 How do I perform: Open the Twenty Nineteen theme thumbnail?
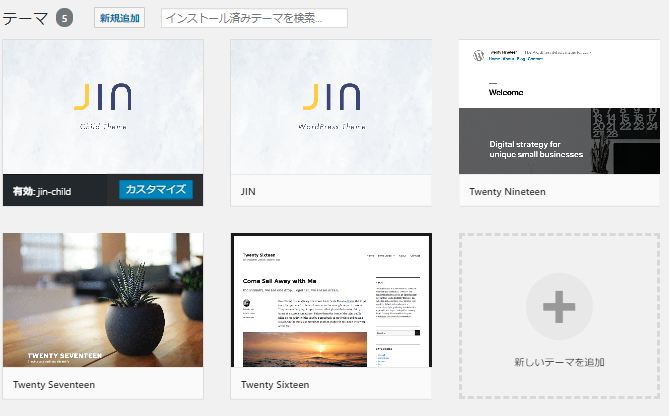click(559, 107)
